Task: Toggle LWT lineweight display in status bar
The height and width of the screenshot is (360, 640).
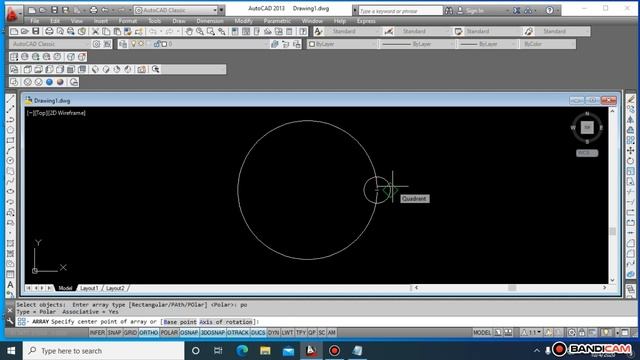Action: click(287, 333)
